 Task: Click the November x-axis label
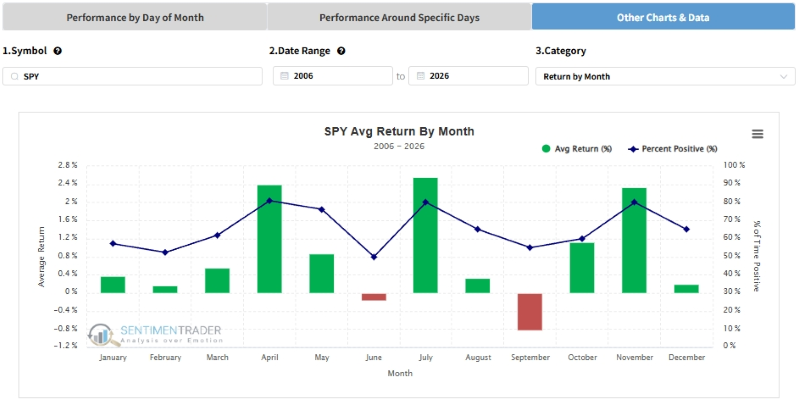click(x=635, y=358)
